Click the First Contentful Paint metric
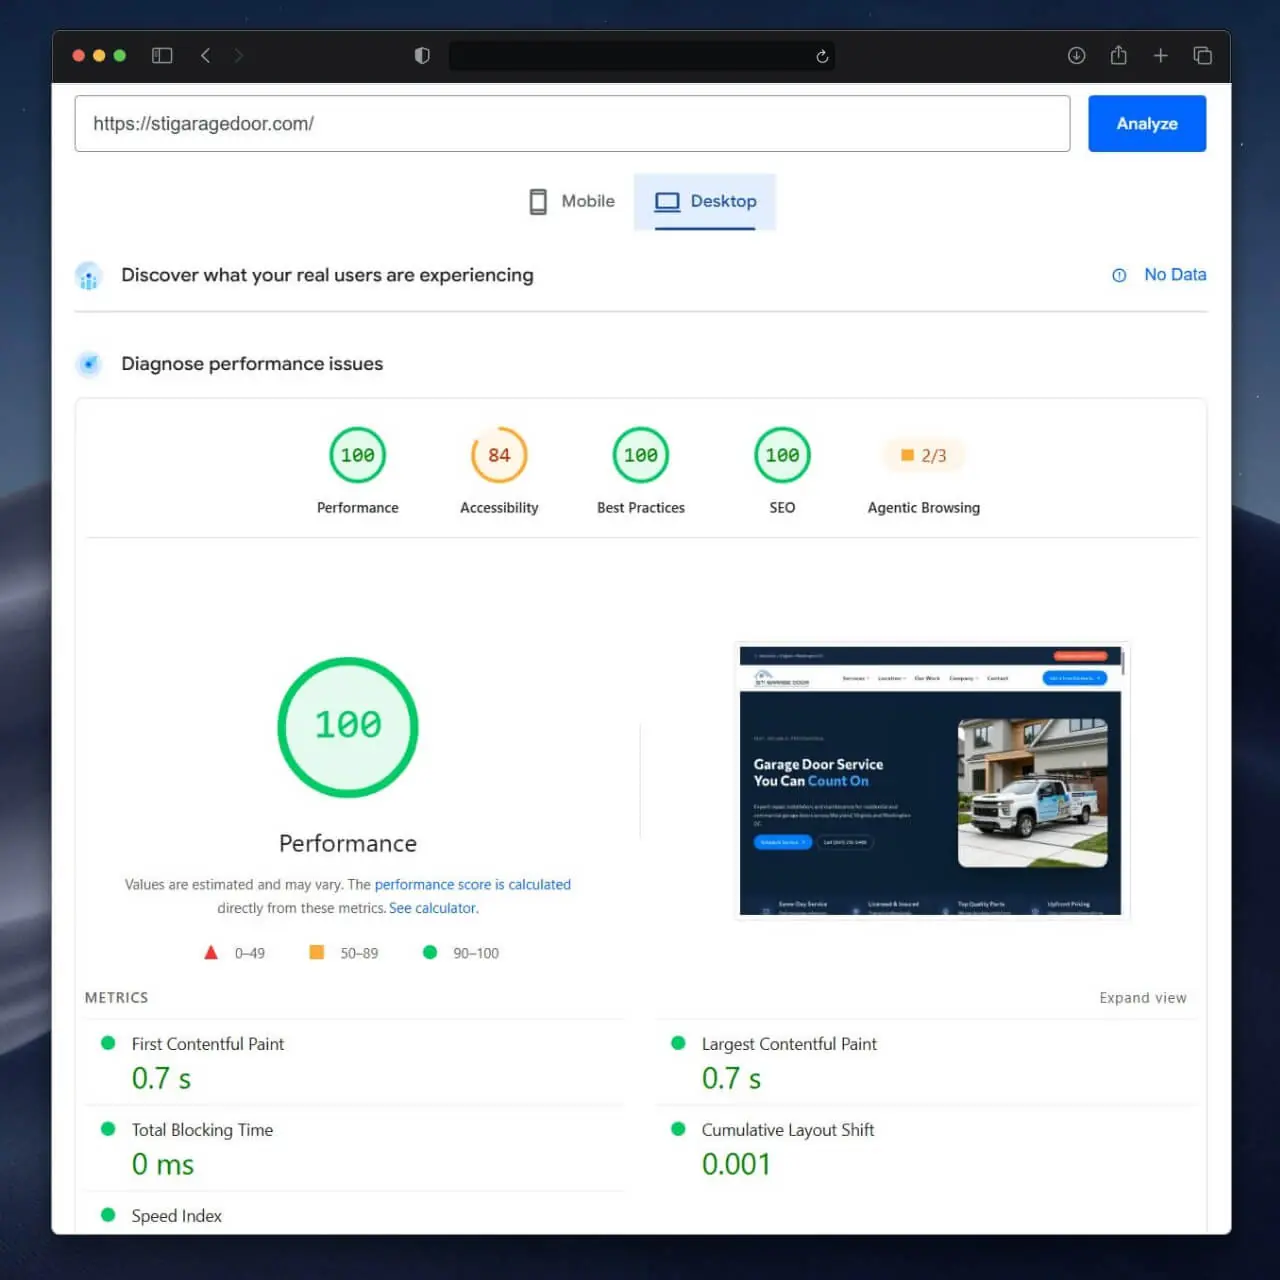 [208, 1044]
